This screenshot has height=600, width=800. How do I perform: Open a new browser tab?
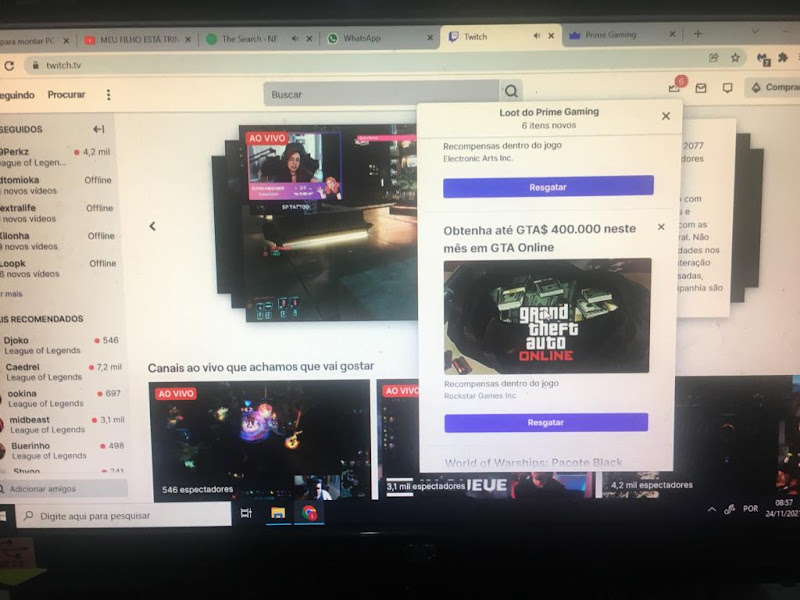697,34
